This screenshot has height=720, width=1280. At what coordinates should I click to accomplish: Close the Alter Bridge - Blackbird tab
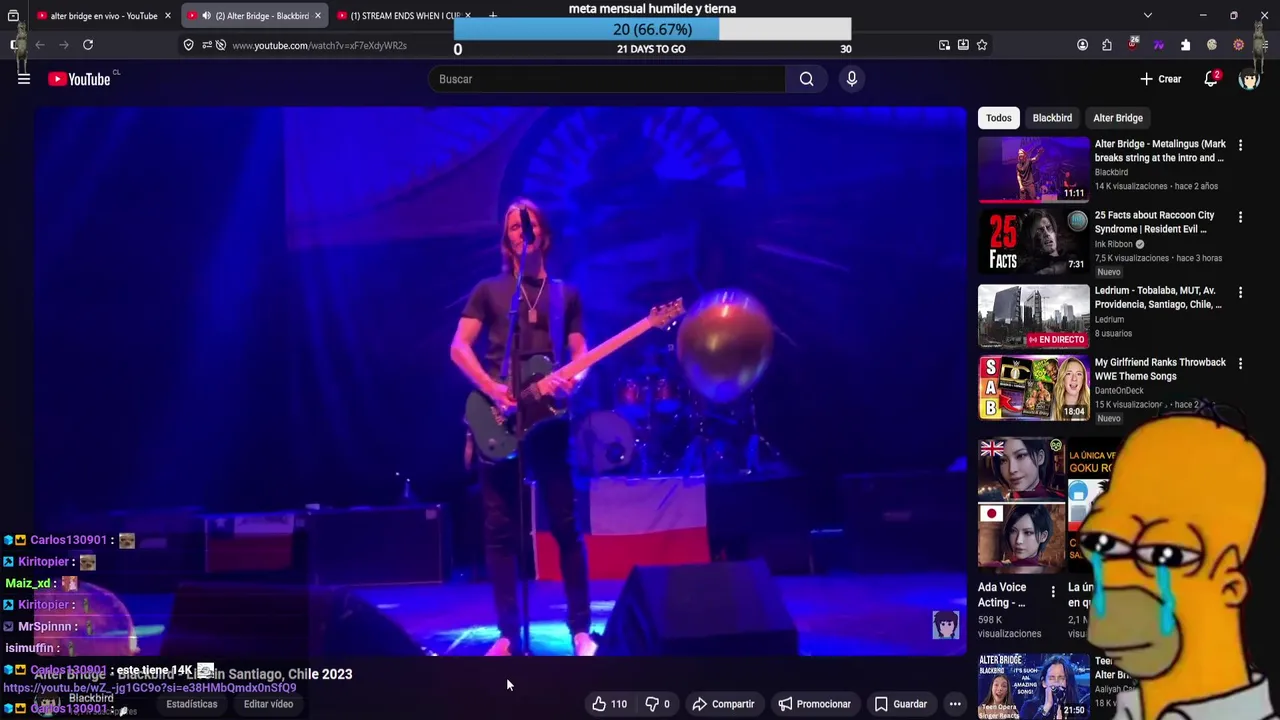[x=317, y=16]
